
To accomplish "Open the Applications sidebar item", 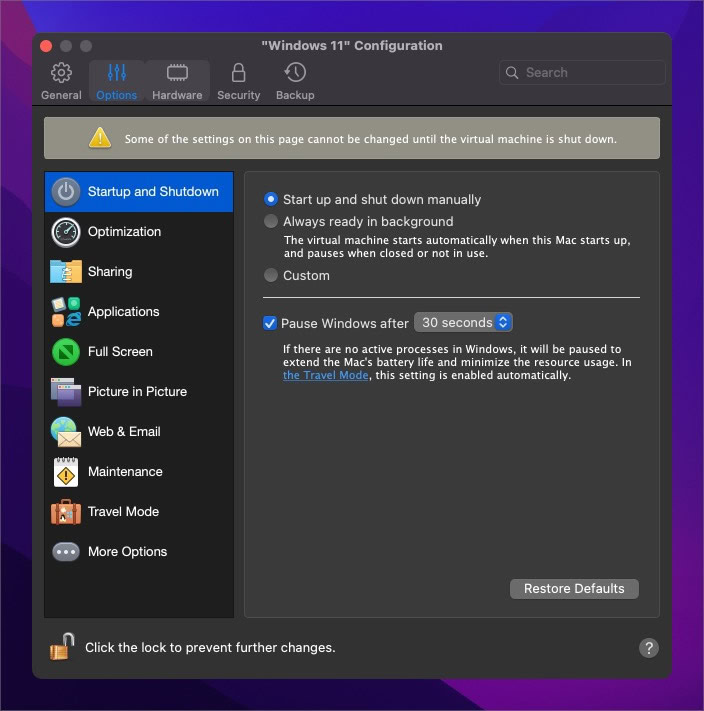I will coord(139,312).
